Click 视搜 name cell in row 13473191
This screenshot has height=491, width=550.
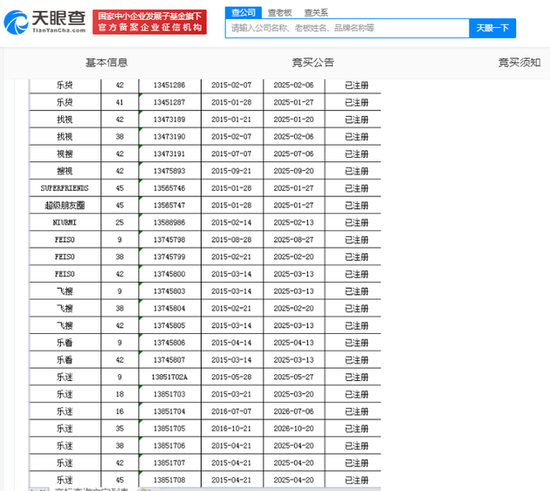65,154
